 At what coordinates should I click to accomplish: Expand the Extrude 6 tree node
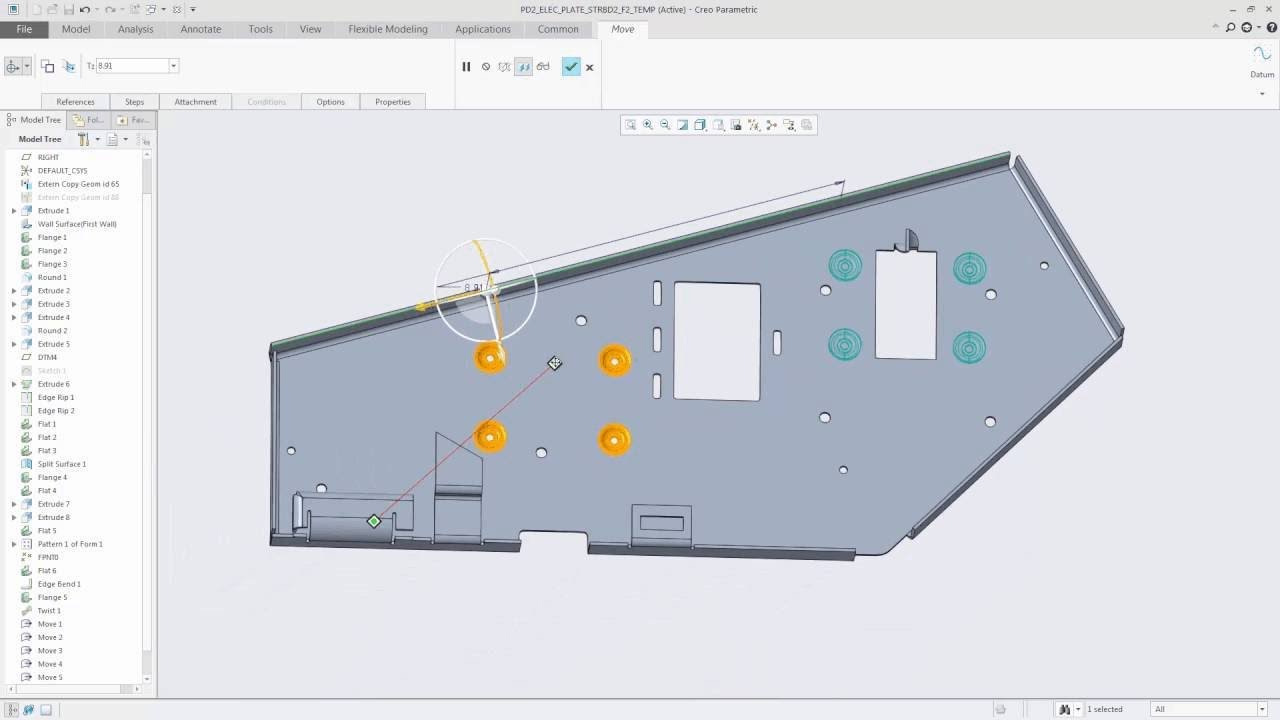pyautogui.click(x=14, y=384)
